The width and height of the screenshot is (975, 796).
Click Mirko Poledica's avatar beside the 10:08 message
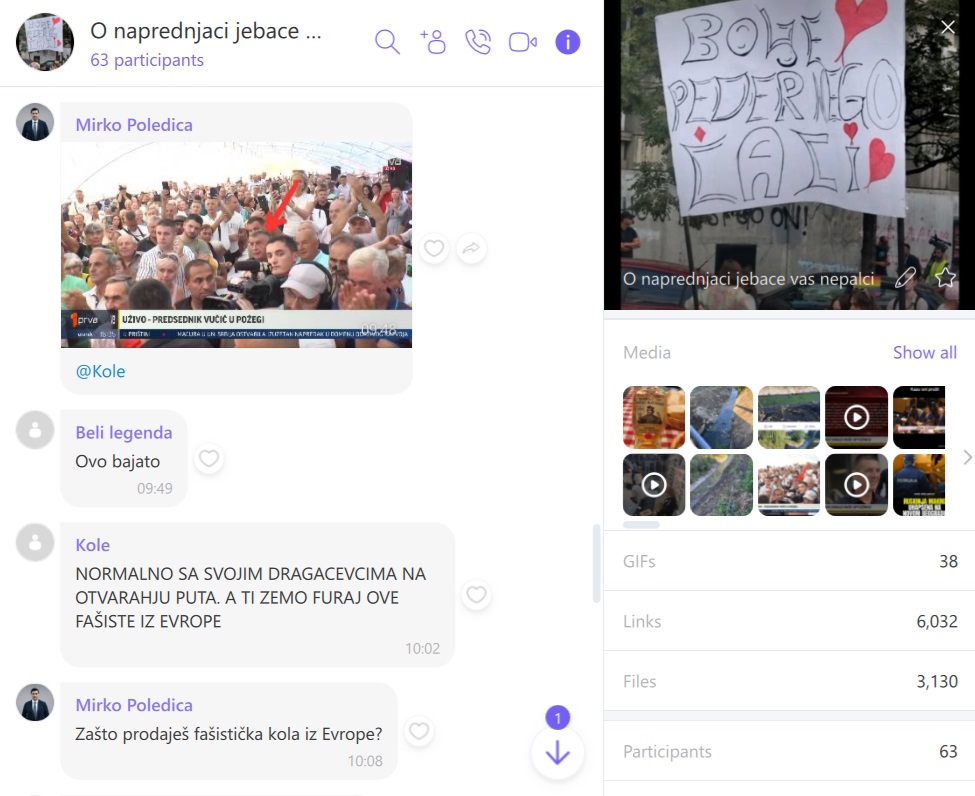(35, 703)
